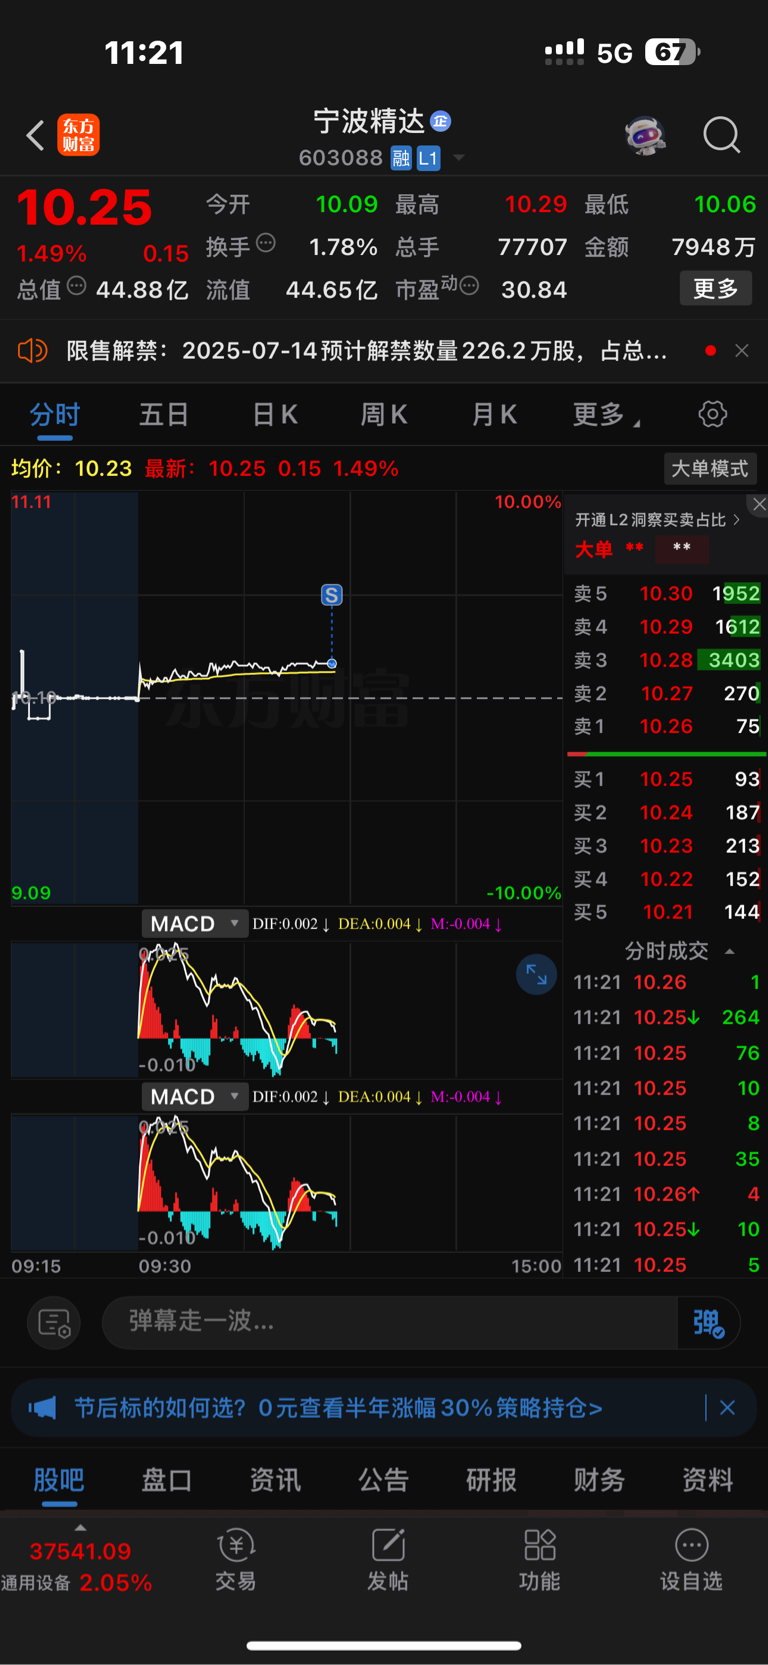Open the second MACD indicator dropdown
Image resolution: width=768 pixels, height=1665 pixels.
[x=194, y=1097]
